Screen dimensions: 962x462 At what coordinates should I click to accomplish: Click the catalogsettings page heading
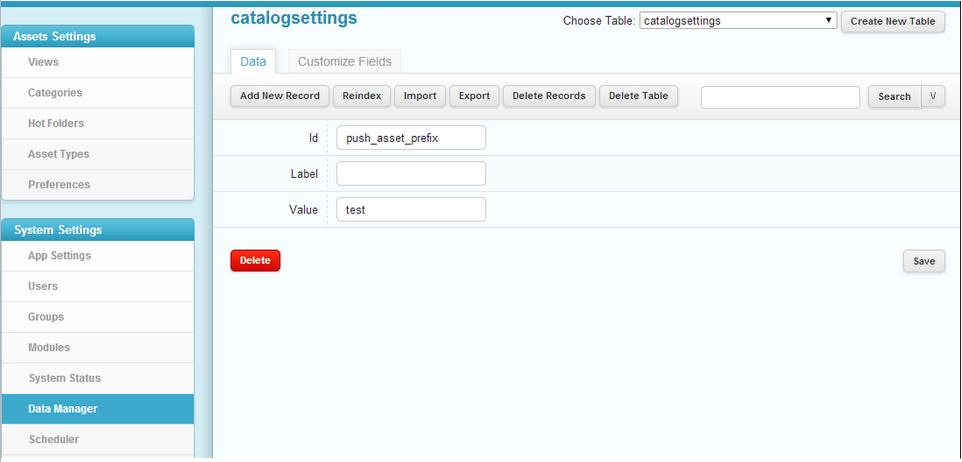pyautogui.click(x=294, y=18)
